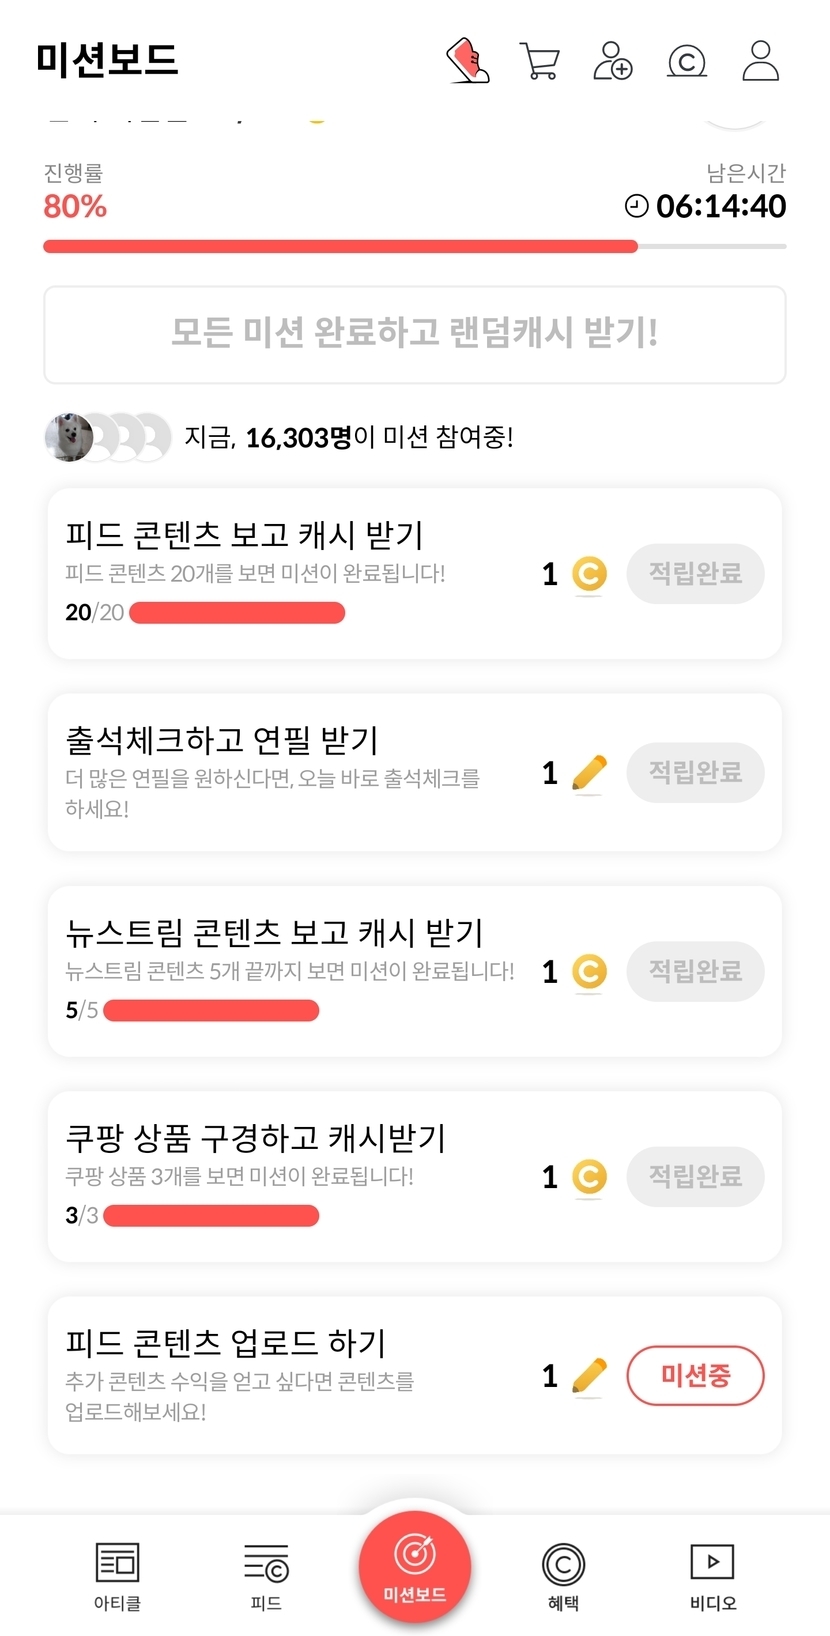This screenshot has width=830, height=1636.
Task: Tap the clock icon beside remaining time
Action: [637, 206]
